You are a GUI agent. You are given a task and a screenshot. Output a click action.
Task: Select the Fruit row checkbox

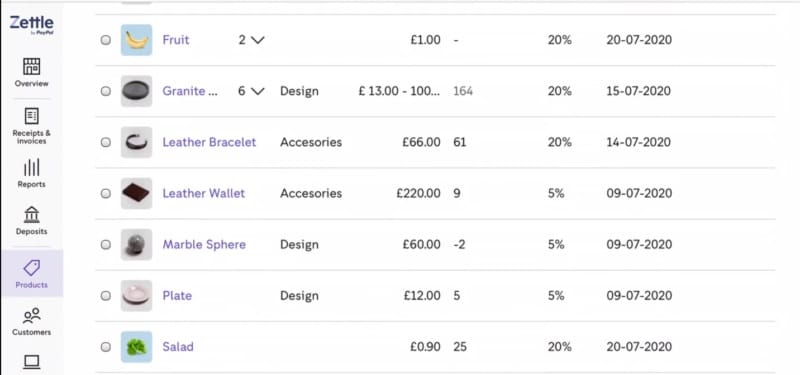tap(106, 40)
